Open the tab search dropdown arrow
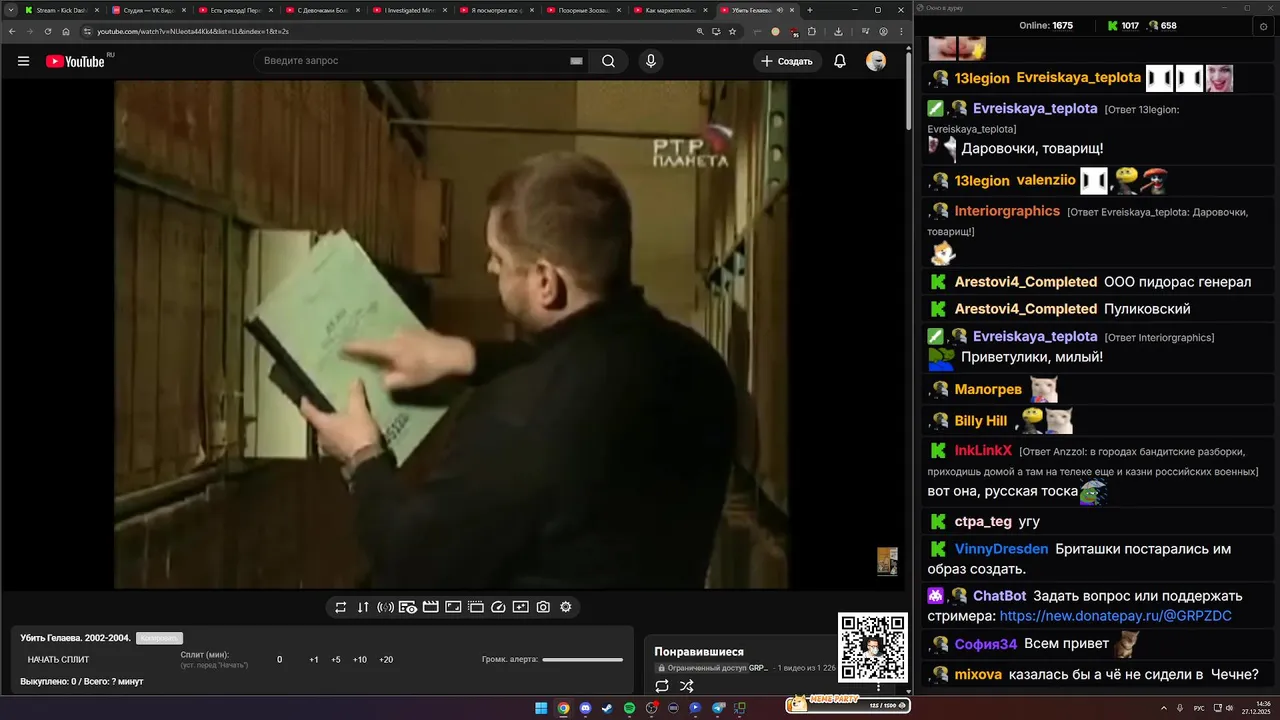The height and width of the screenshot is (720, 1280). 10,10
